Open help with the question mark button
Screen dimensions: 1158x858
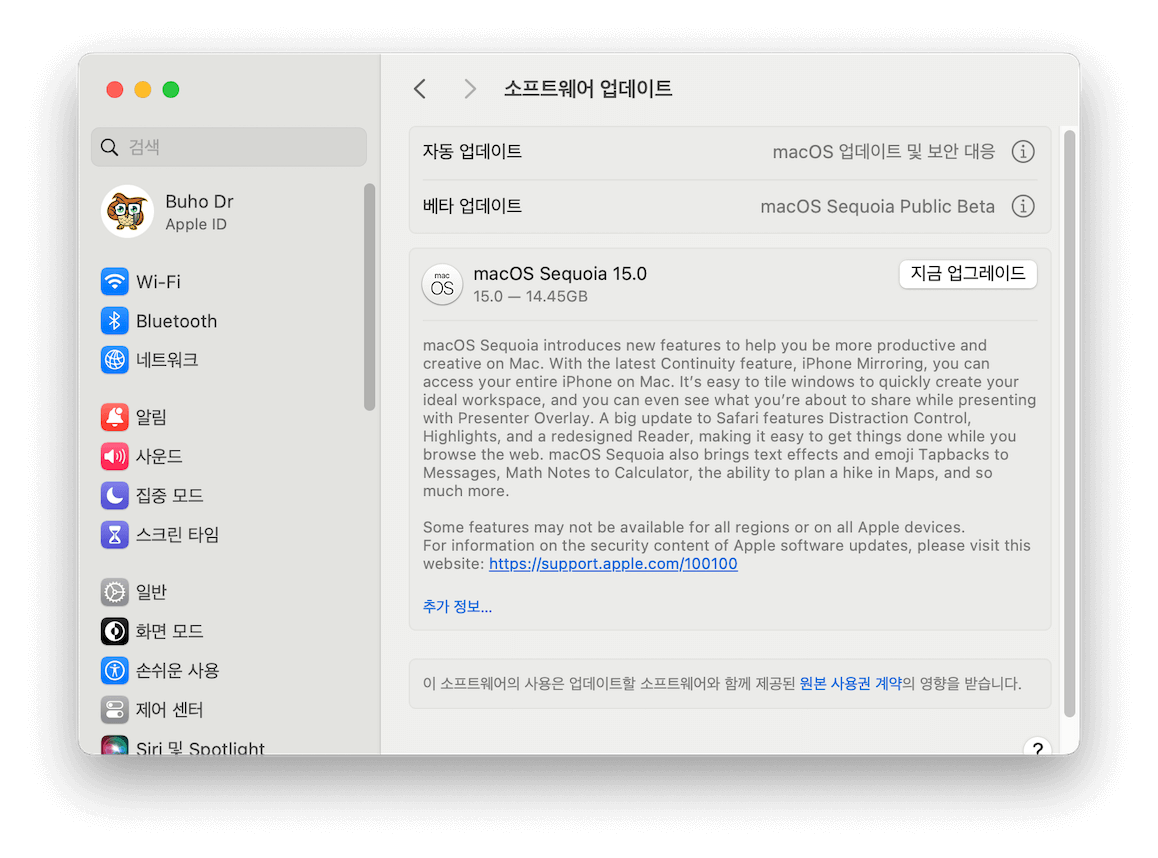1038,747
